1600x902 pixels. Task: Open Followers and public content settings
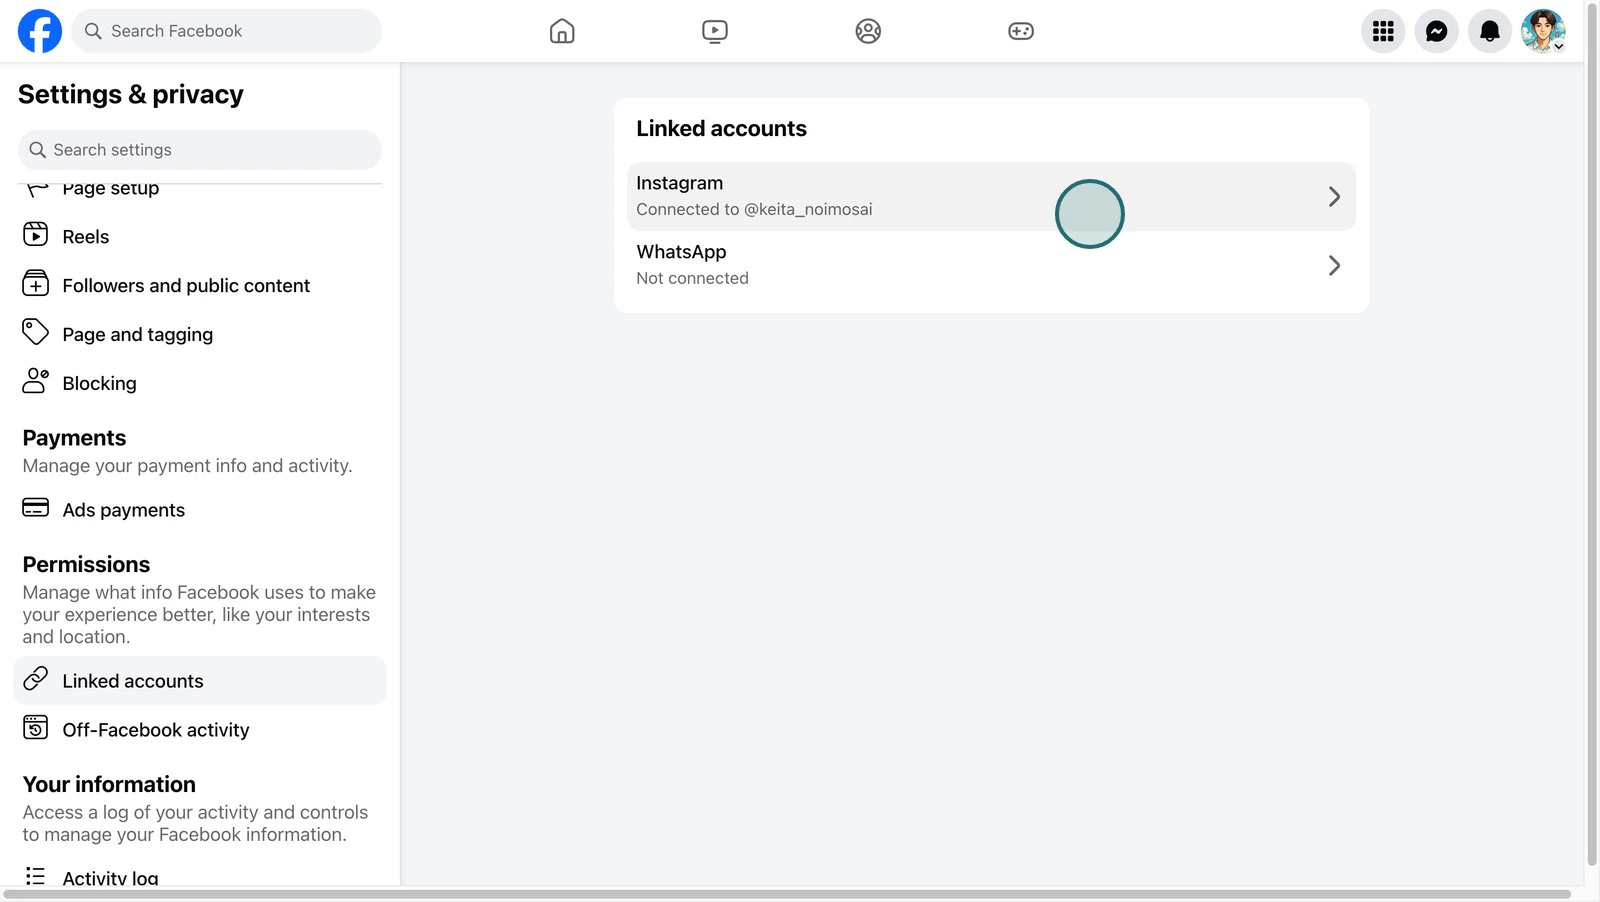[200, 286]
